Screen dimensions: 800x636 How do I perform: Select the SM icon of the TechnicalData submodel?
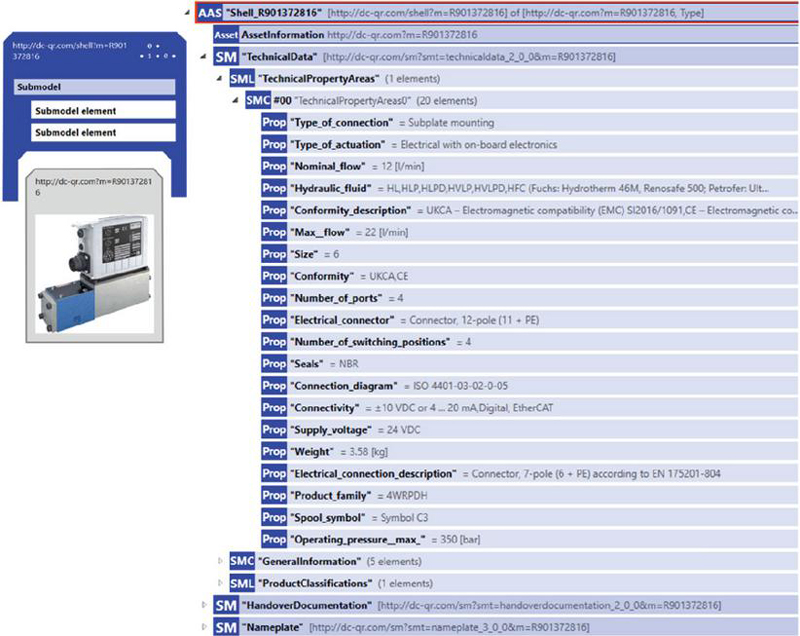[x=226, y=57]
